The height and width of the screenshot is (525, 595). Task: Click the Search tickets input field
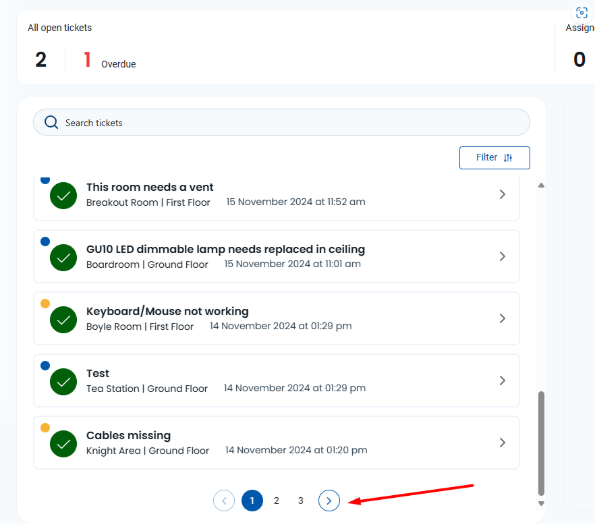(281, 123)
